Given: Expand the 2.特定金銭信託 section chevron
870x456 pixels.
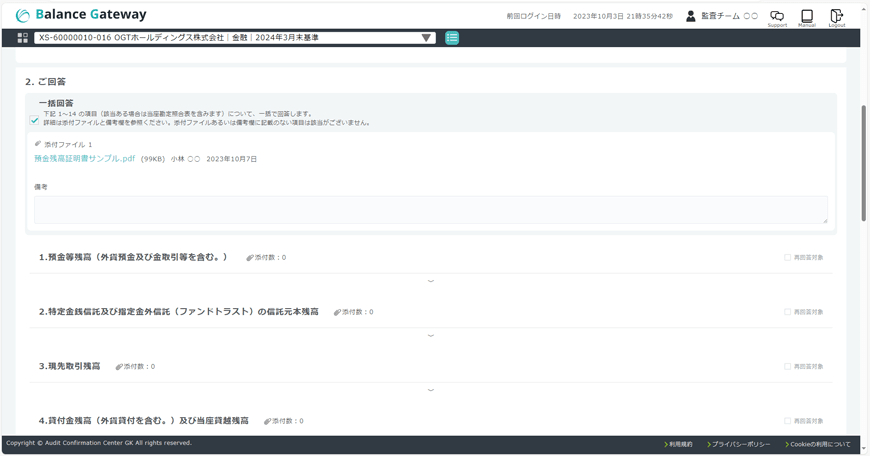Looking at the screenshot, I should click(x=431, y=336).
